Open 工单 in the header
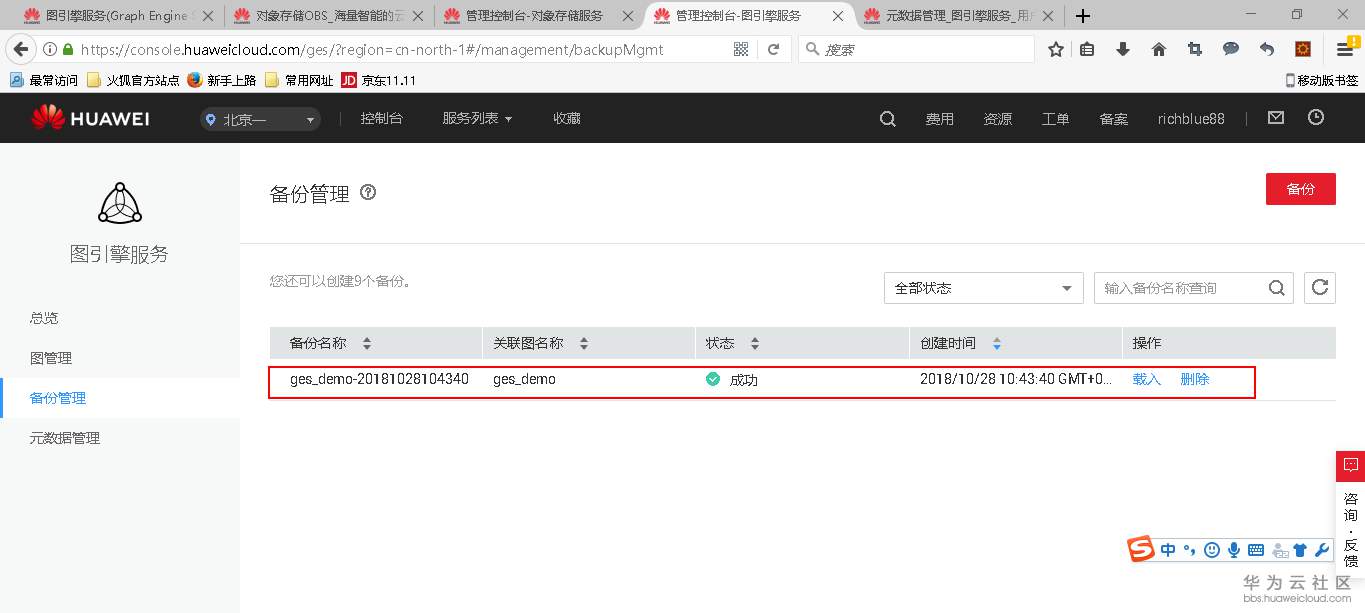Screen dimensions: 1365x613 [x=1056, y=119]
